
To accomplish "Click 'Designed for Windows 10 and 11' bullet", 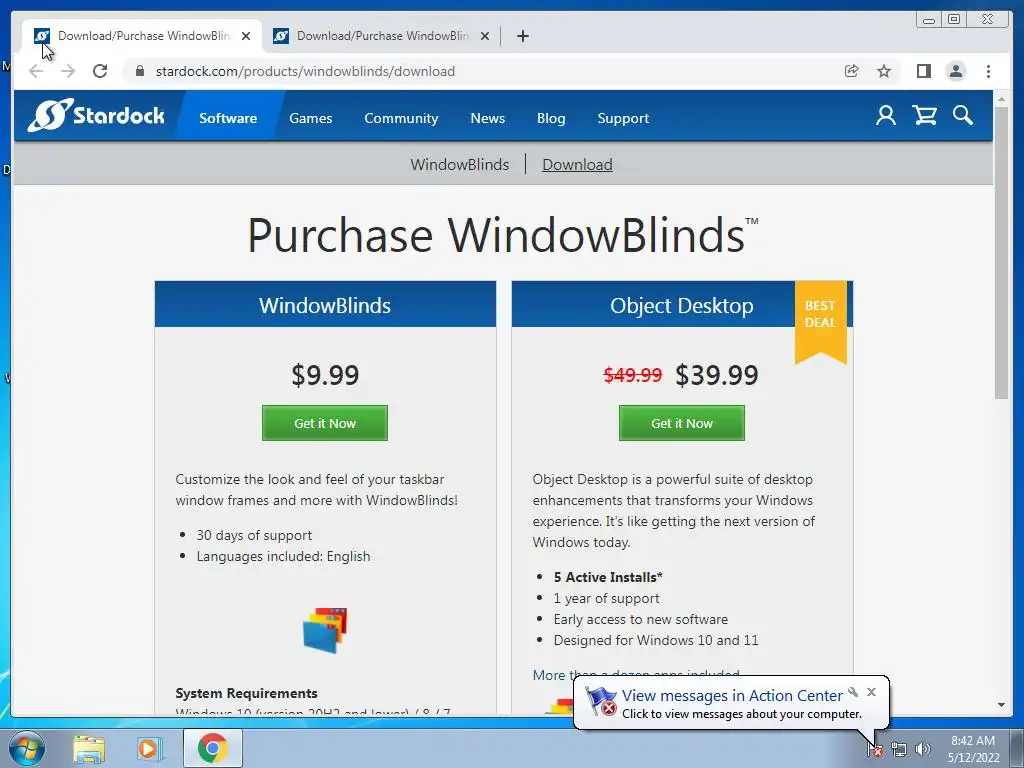I will pos(656,640).
